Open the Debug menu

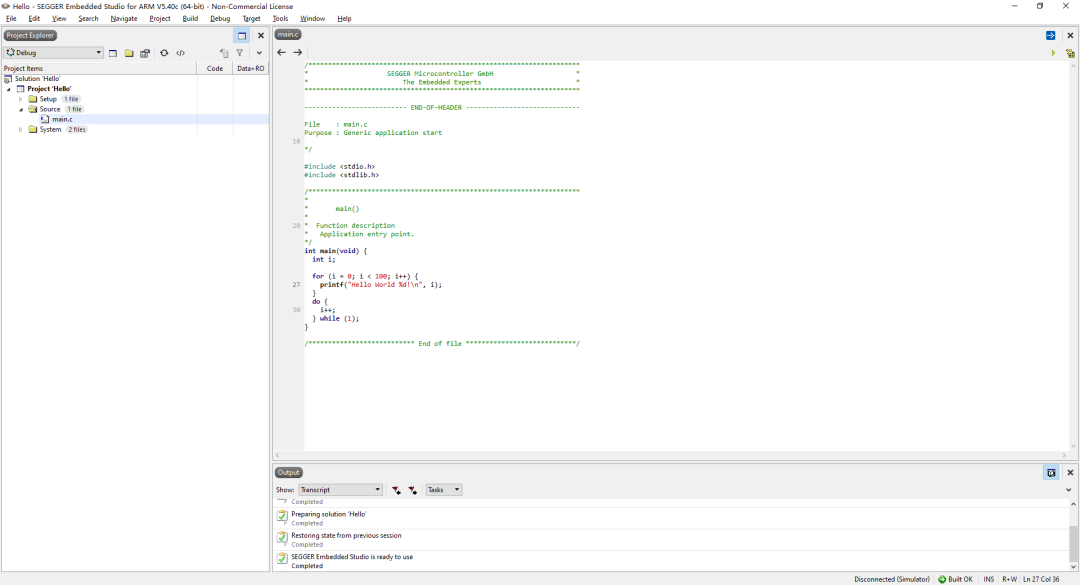[x=220, y=19]
